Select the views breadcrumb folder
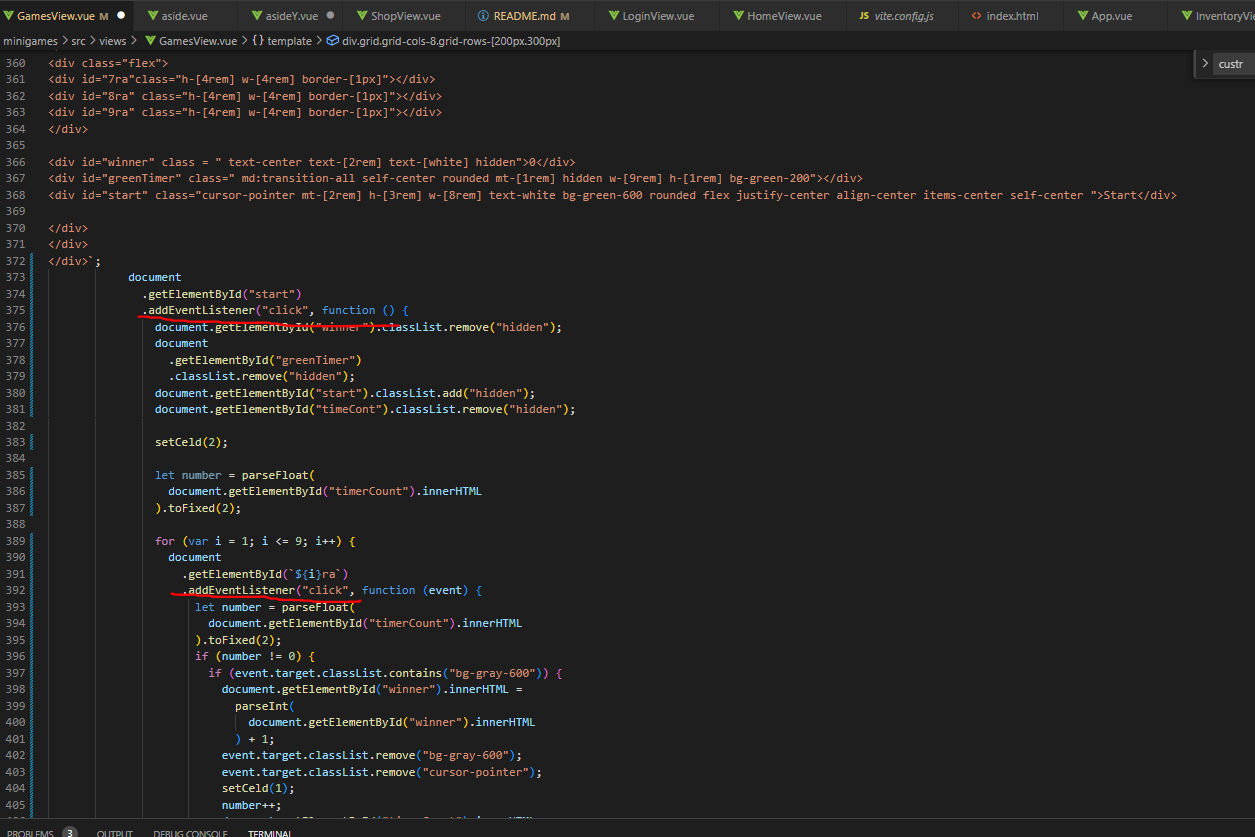The image size is (1255, 837). pos(113,41)
